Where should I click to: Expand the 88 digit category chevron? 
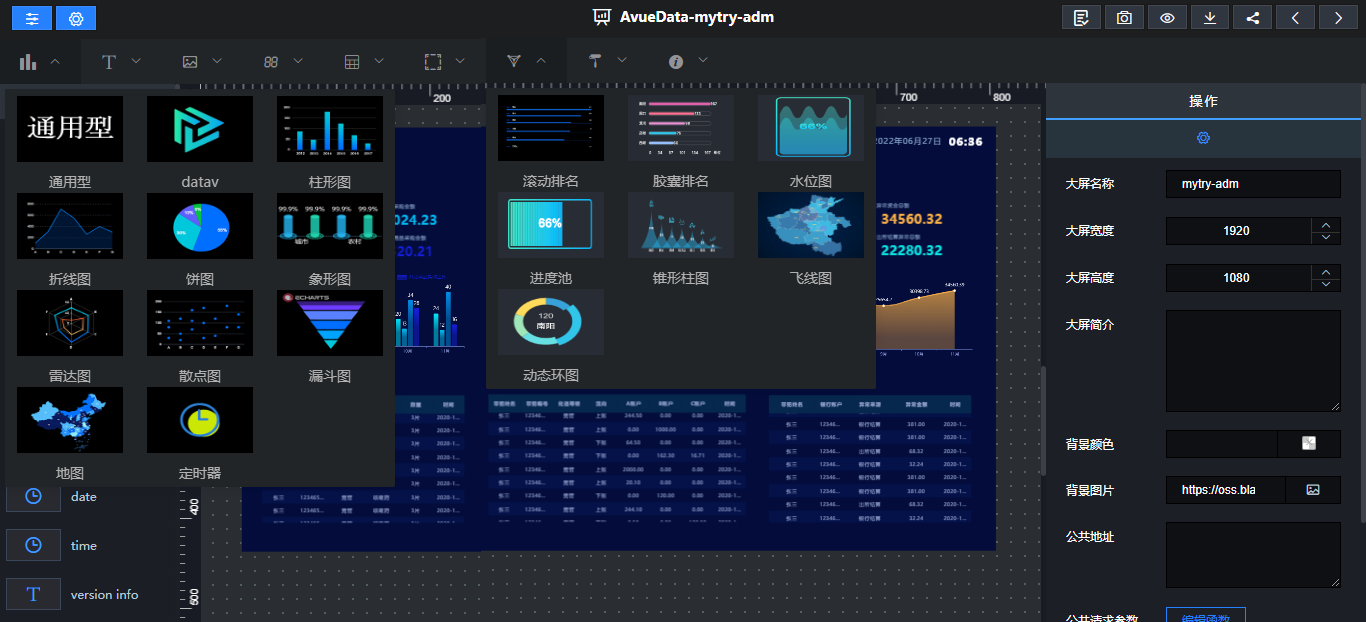point(298,61)
